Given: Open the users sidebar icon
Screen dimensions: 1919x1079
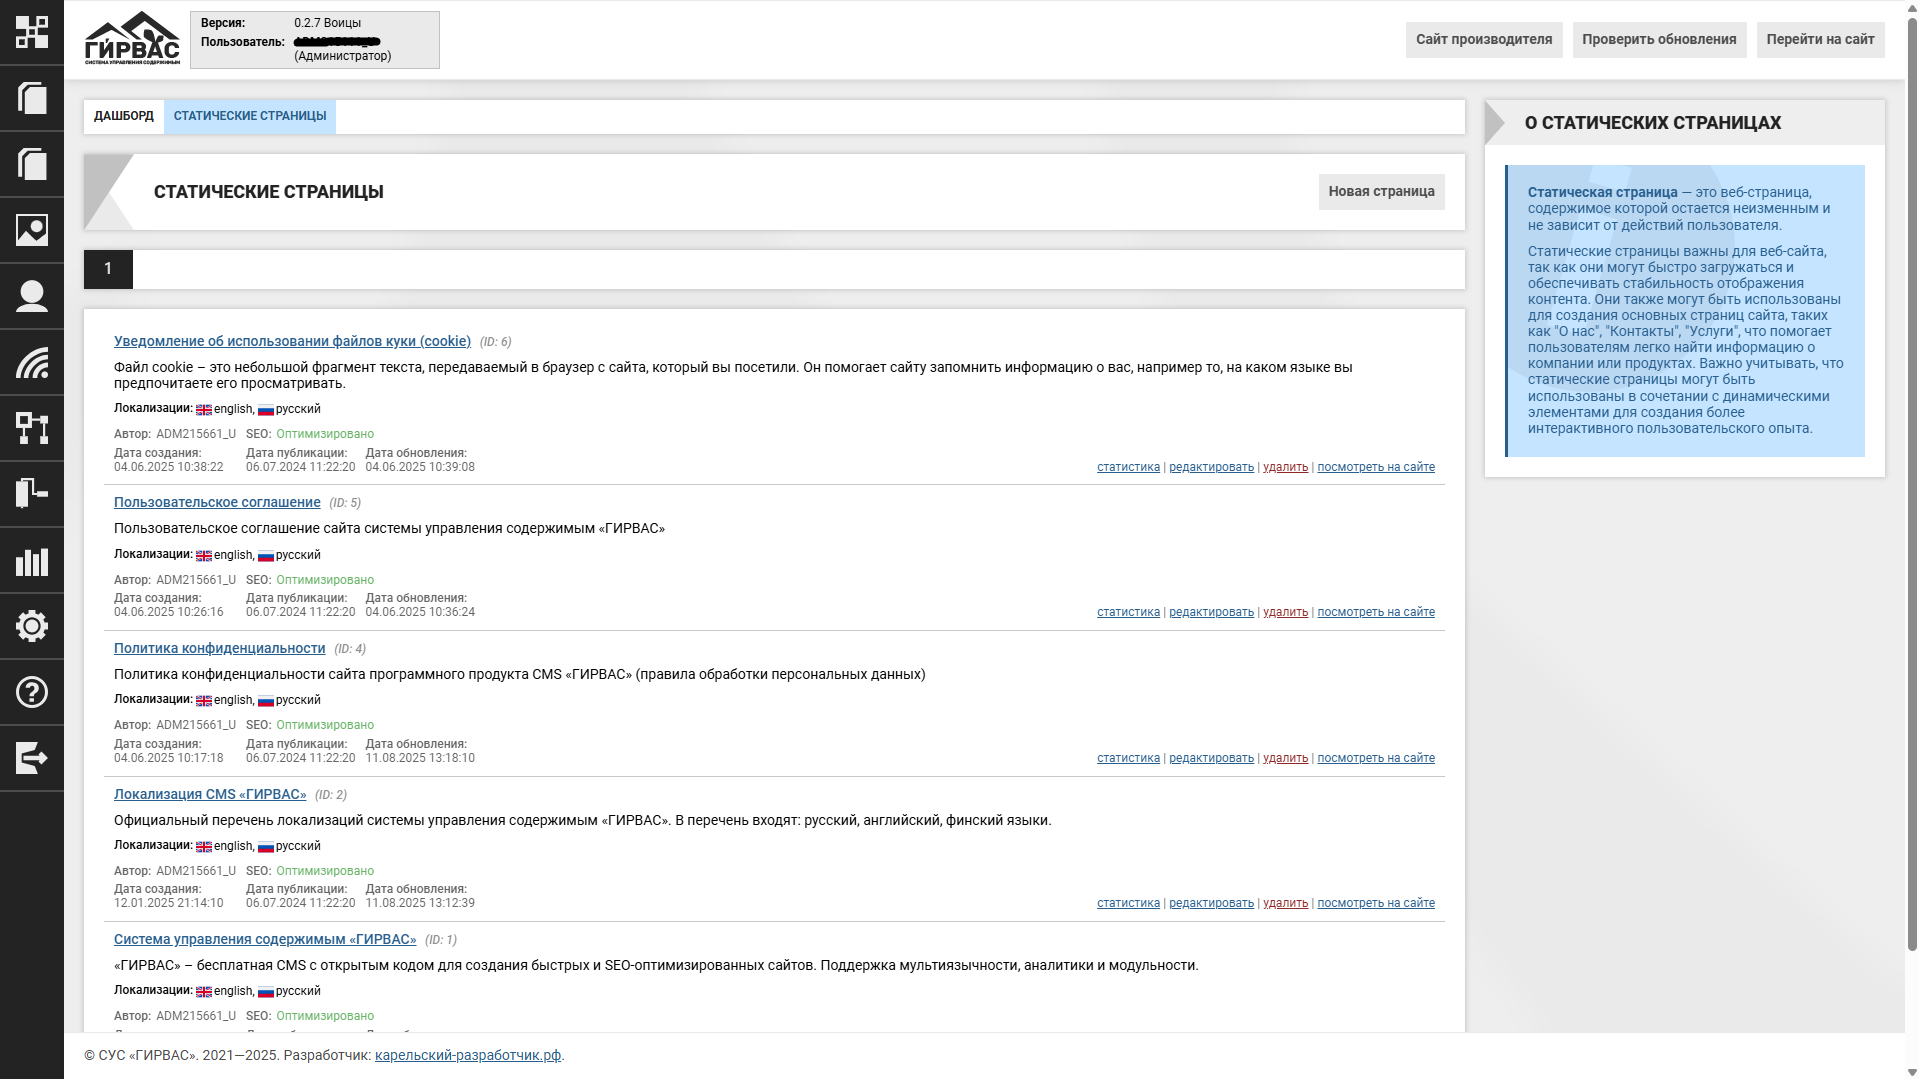Looking at the screenshot, I should (x=31, y=296).
